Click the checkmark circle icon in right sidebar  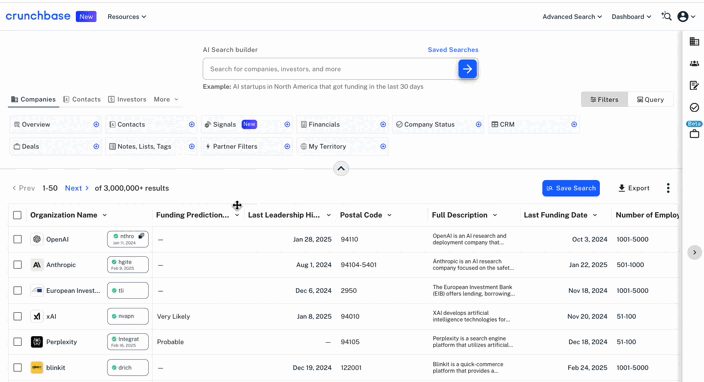coord(694,107)
